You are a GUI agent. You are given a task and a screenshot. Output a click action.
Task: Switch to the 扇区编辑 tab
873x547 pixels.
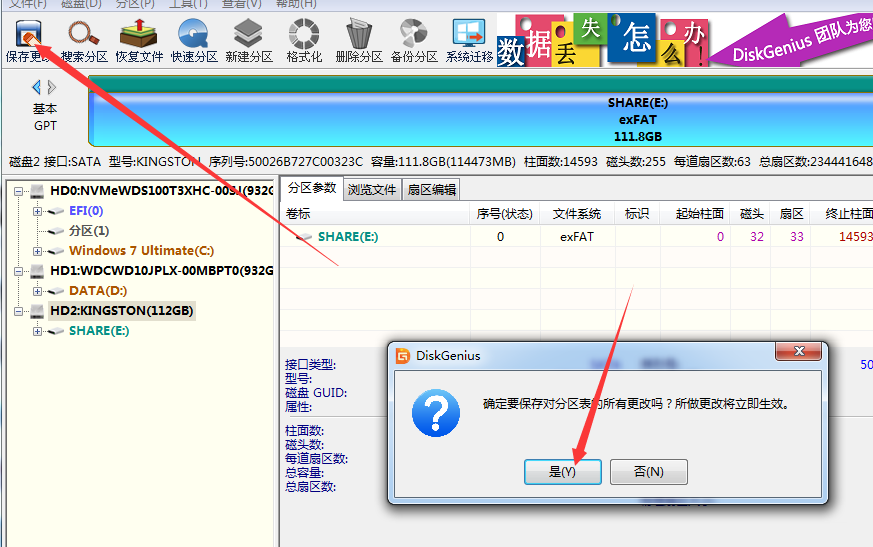[x=432, y=190]
